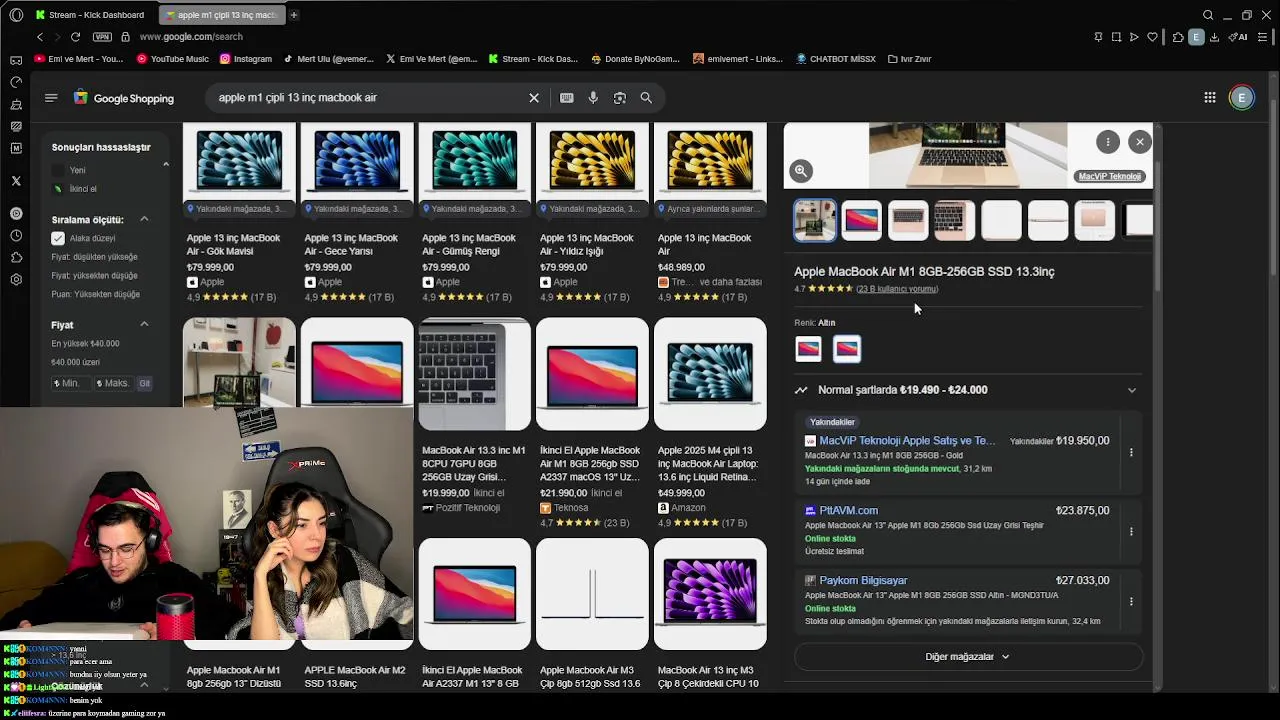Click the Maks. price input field
The width and height of the screenshot is (1280, 720).
point(113,383)
